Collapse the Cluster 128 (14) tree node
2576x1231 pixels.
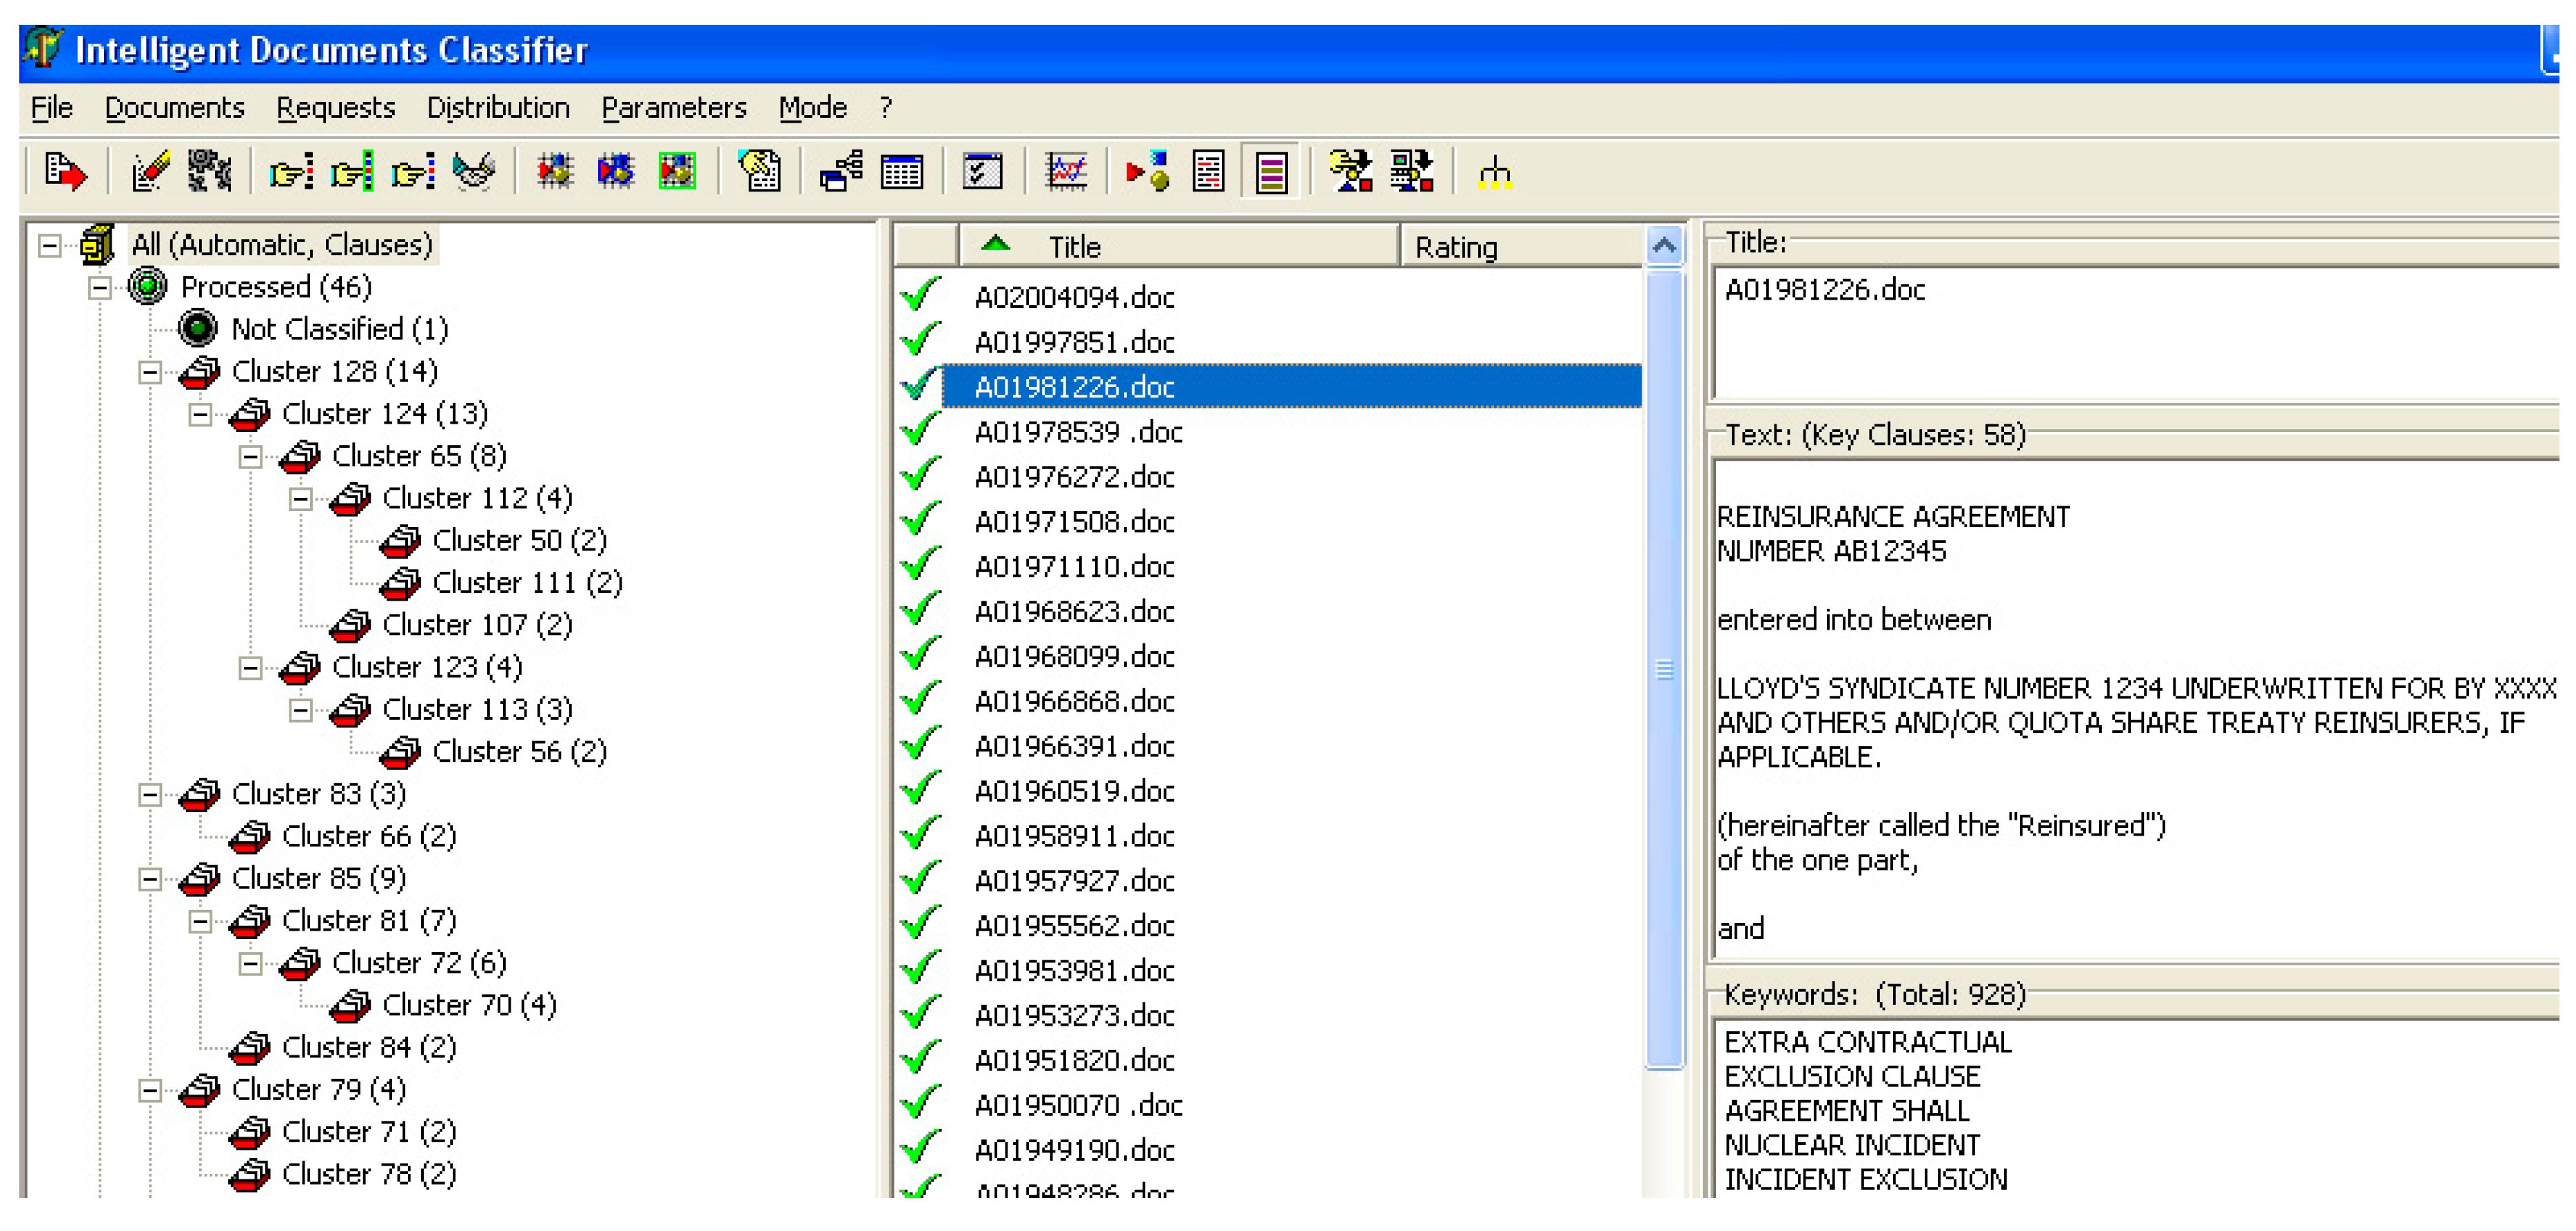click(x=150, y=373)
